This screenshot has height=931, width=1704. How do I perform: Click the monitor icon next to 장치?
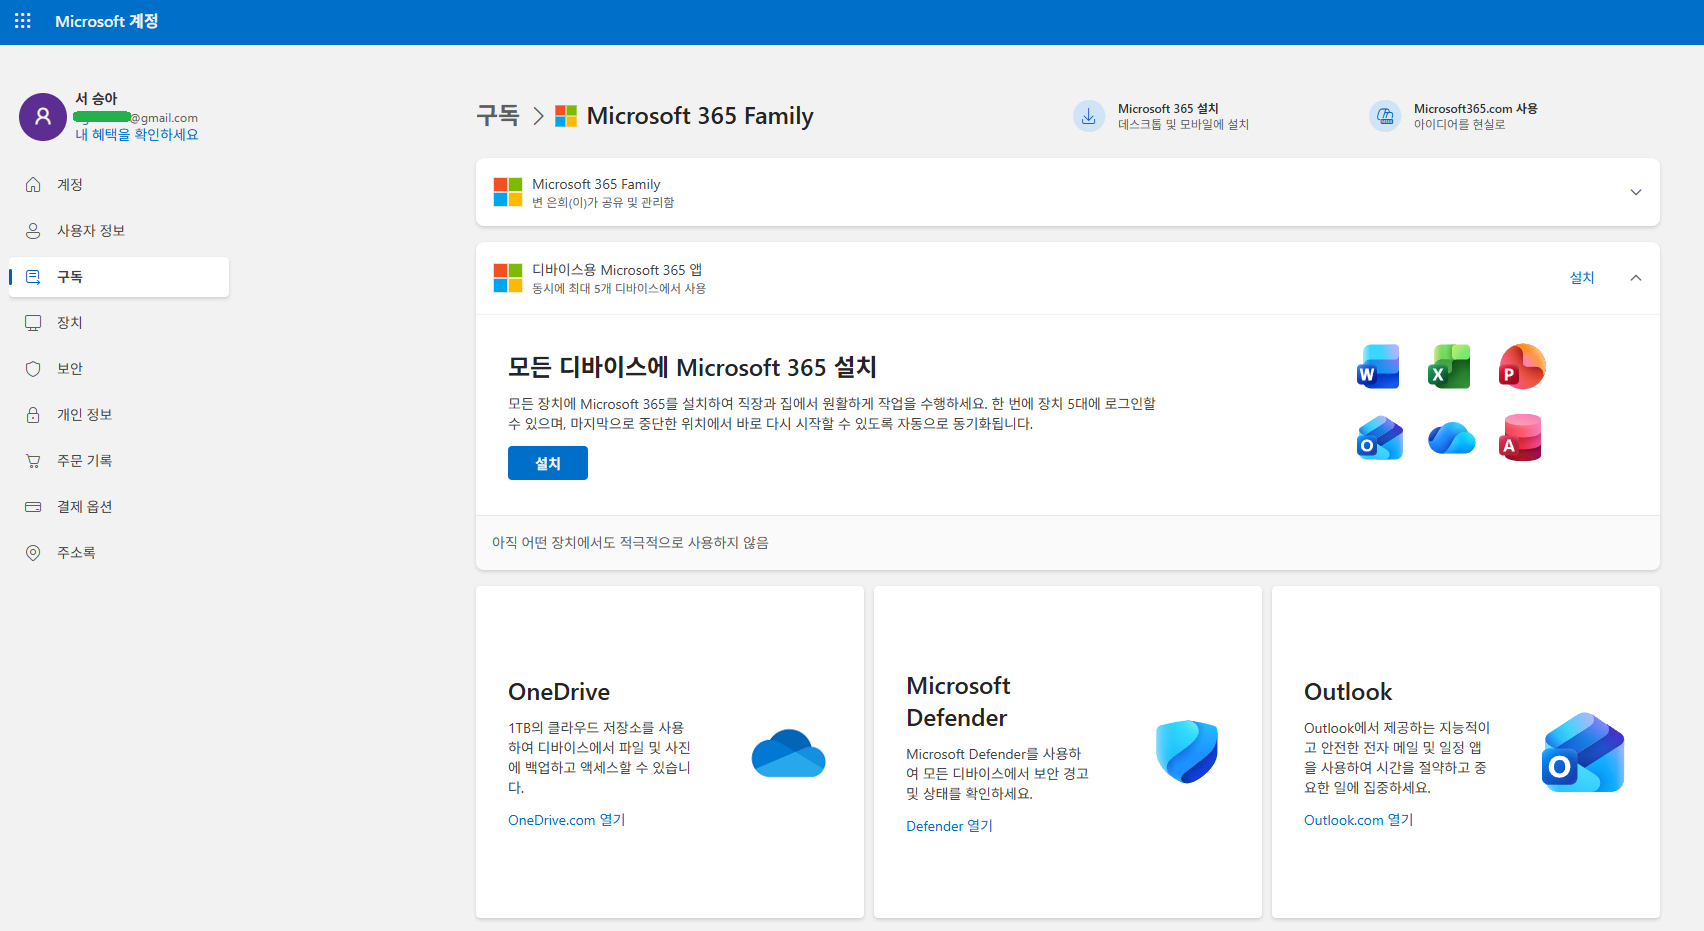(x=33, y=323)
